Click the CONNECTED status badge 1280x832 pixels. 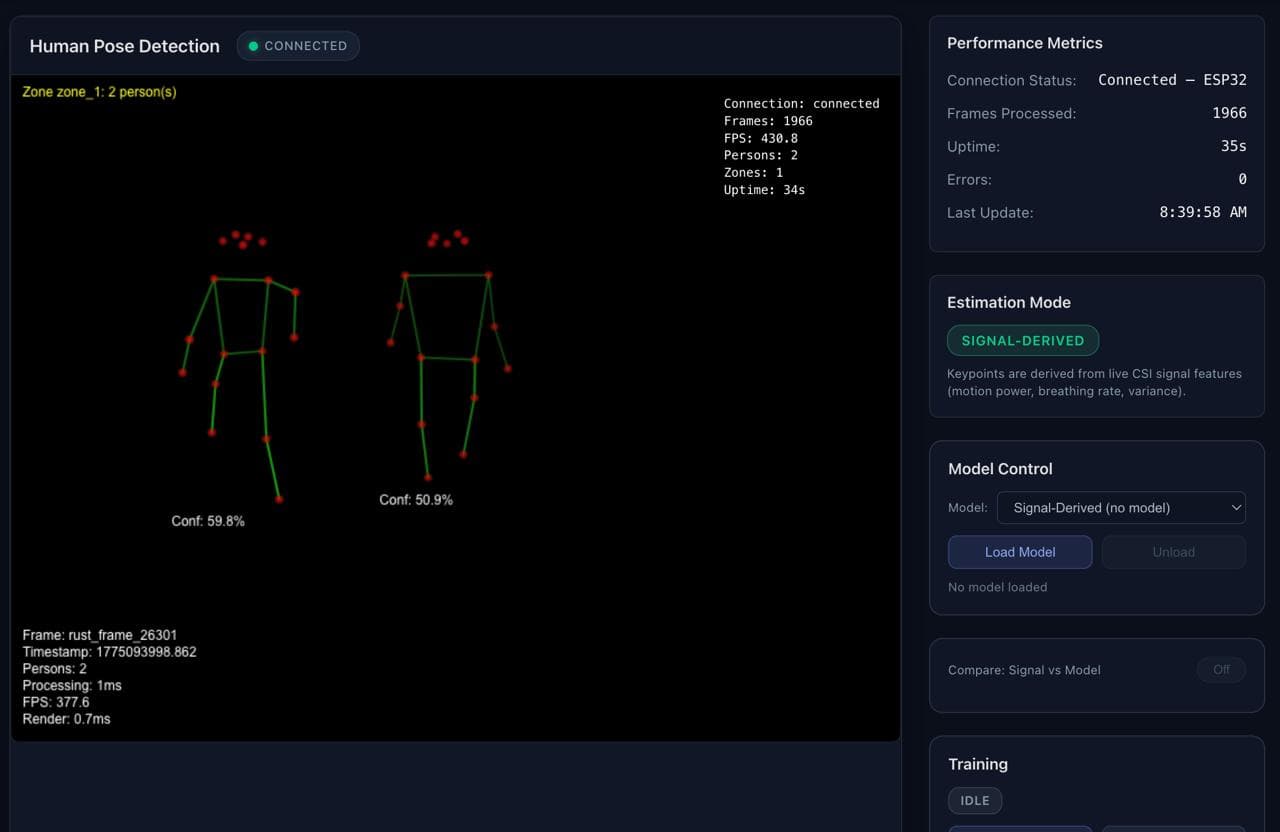click(298, 46)
